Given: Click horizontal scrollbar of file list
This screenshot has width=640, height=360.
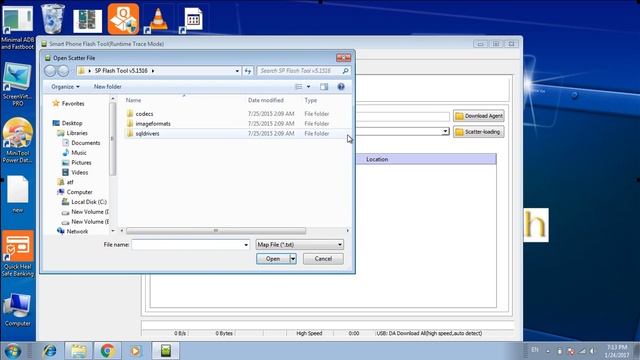Looking at the screenshot, I should click(216, 231).
